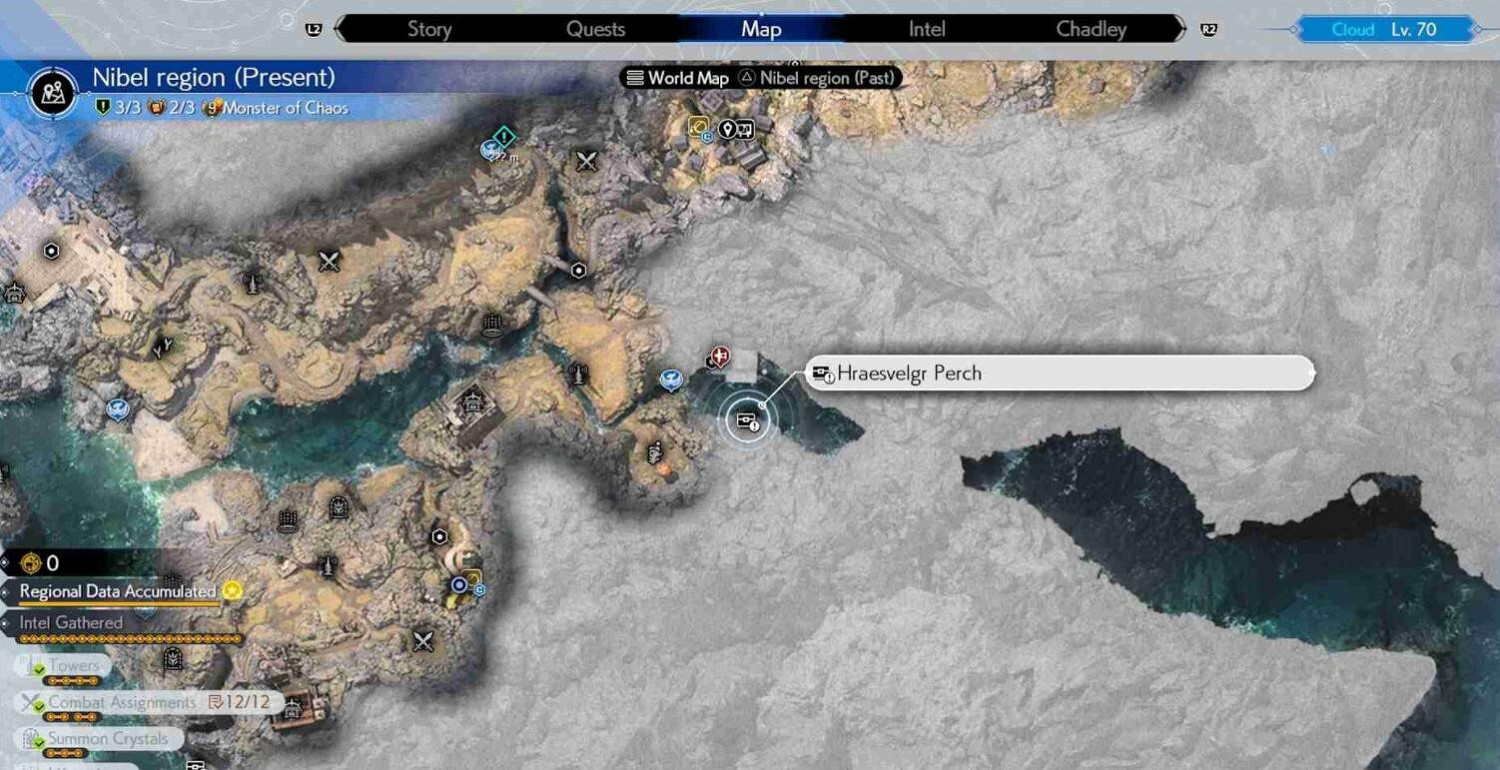Select the yellow Regional Data star badge

click(232, 591)
